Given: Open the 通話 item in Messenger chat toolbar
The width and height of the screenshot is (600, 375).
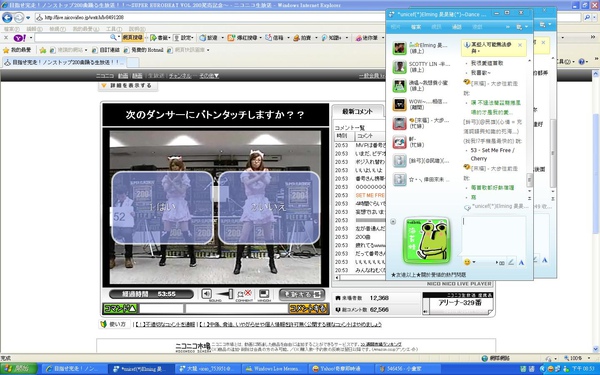Looking at the screenshot, I should tap(457, 27).
